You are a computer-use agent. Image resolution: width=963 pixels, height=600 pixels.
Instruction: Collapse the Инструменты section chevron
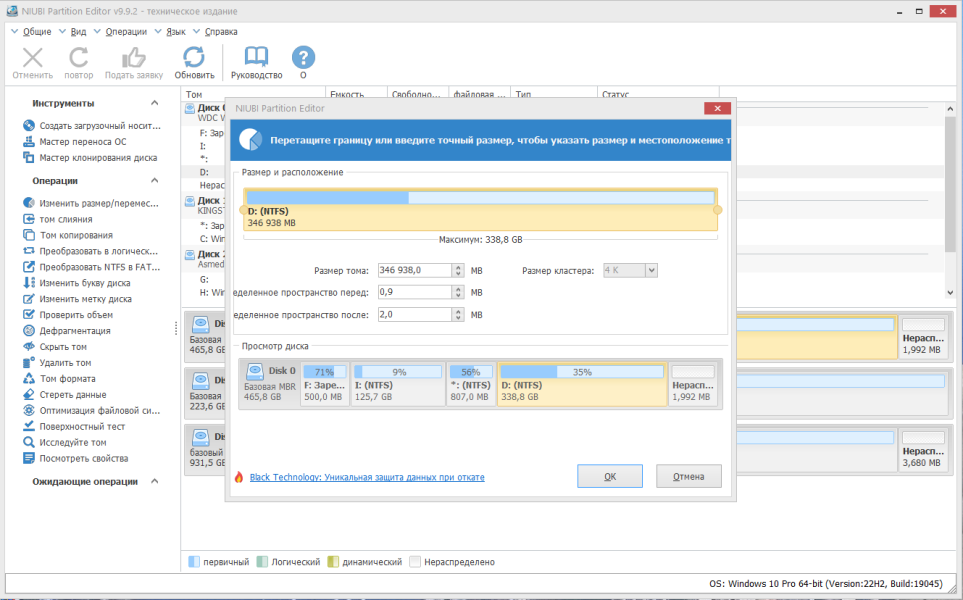click(155, 103)
